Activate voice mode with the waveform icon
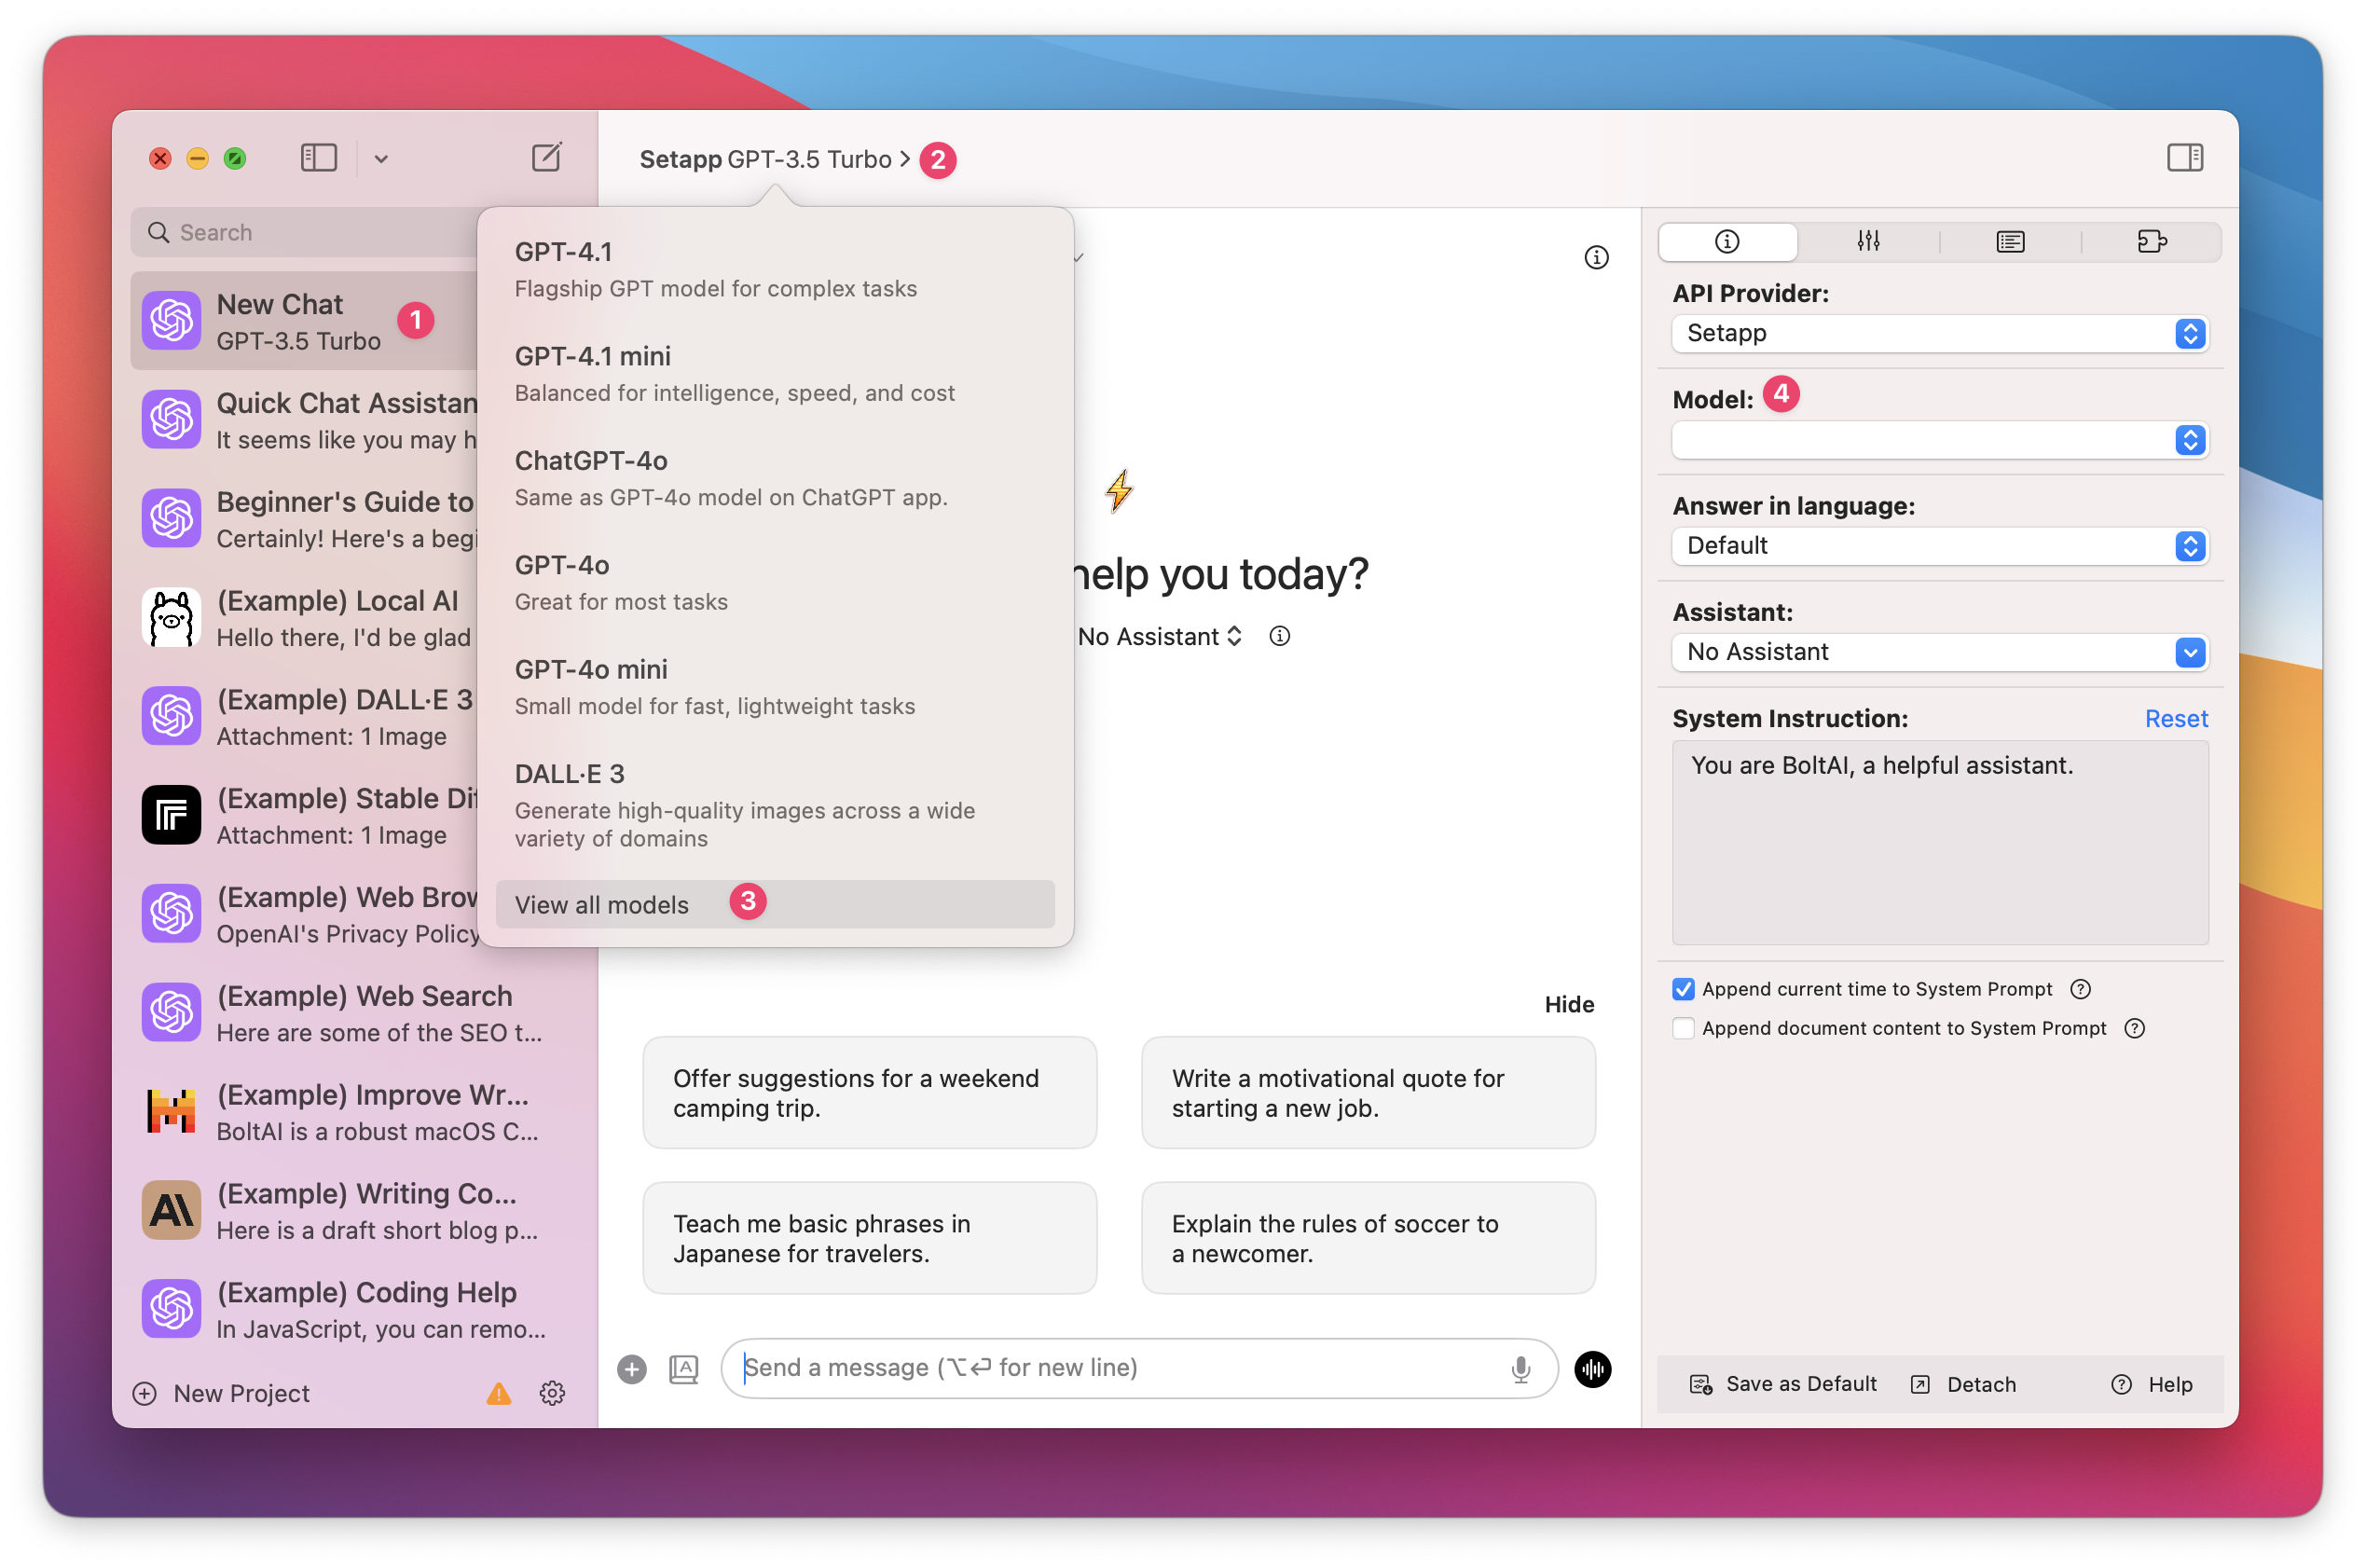2366x1568 pixels. tap(1592, 1370)
